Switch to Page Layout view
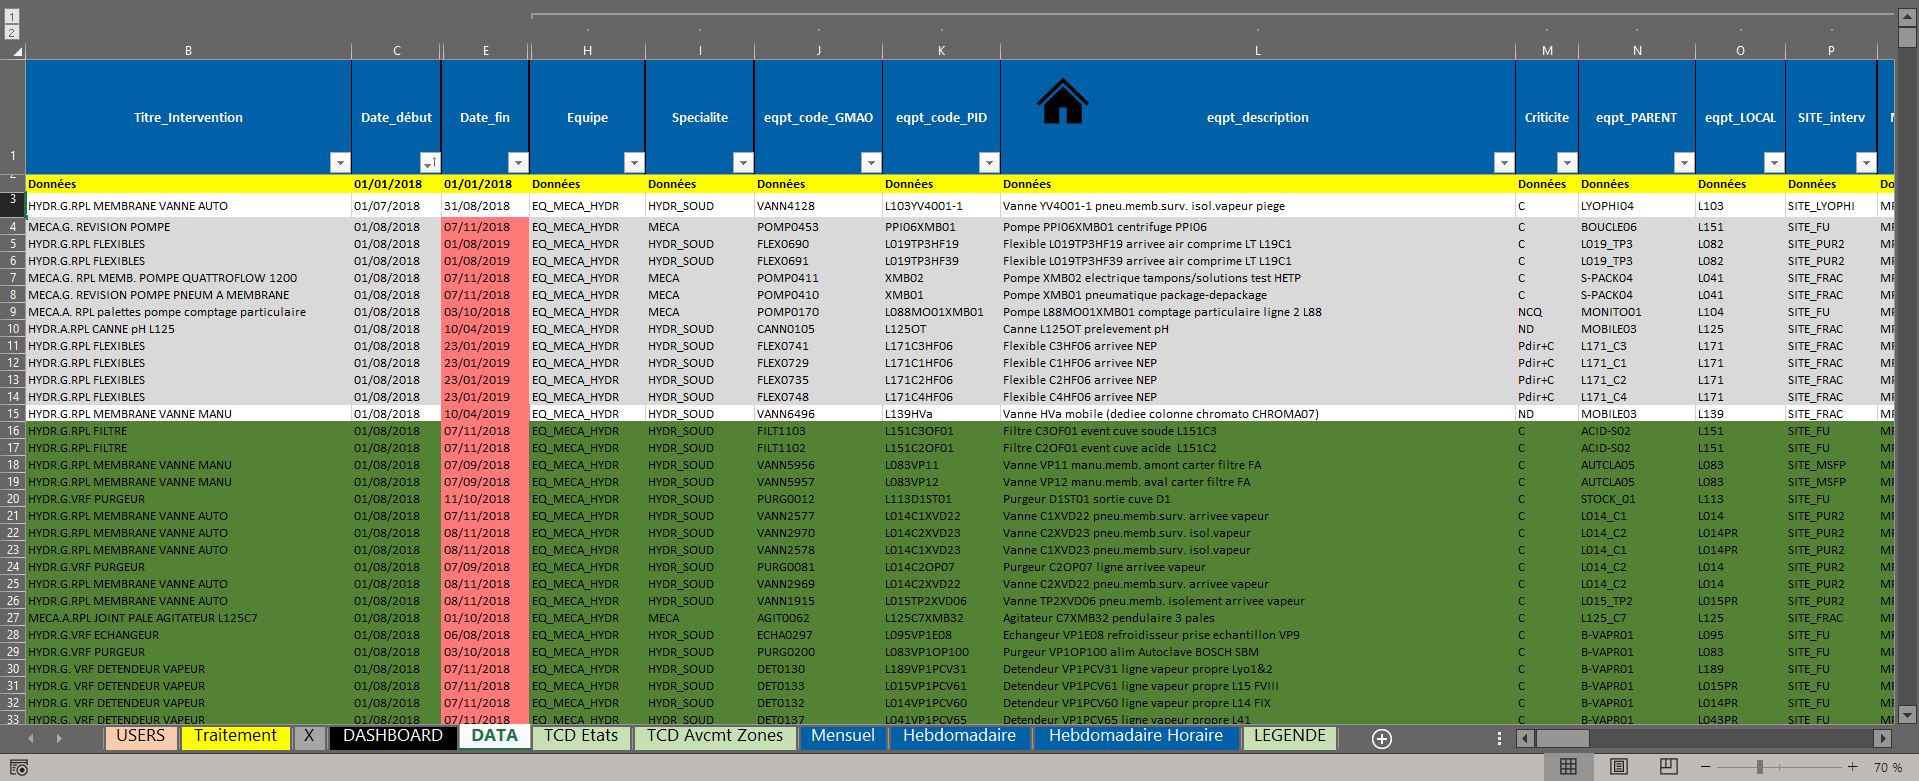 click(x=1619, y=766)
